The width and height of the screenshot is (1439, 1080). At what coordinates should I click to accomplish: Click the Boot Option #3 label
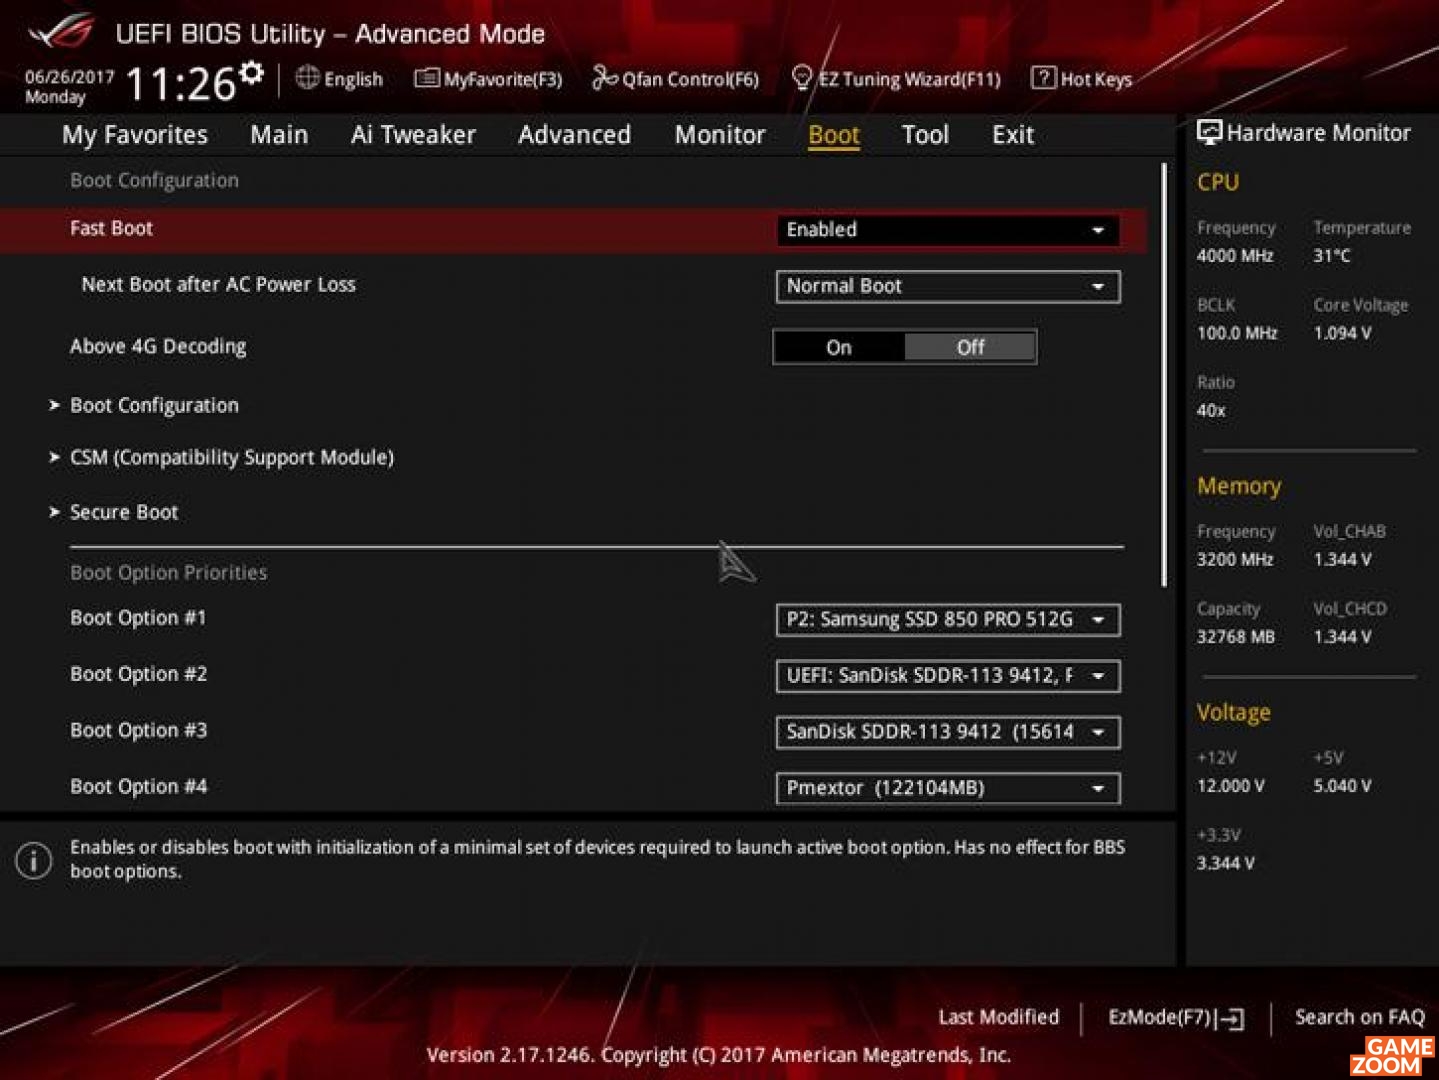click(x=138, y=730)
